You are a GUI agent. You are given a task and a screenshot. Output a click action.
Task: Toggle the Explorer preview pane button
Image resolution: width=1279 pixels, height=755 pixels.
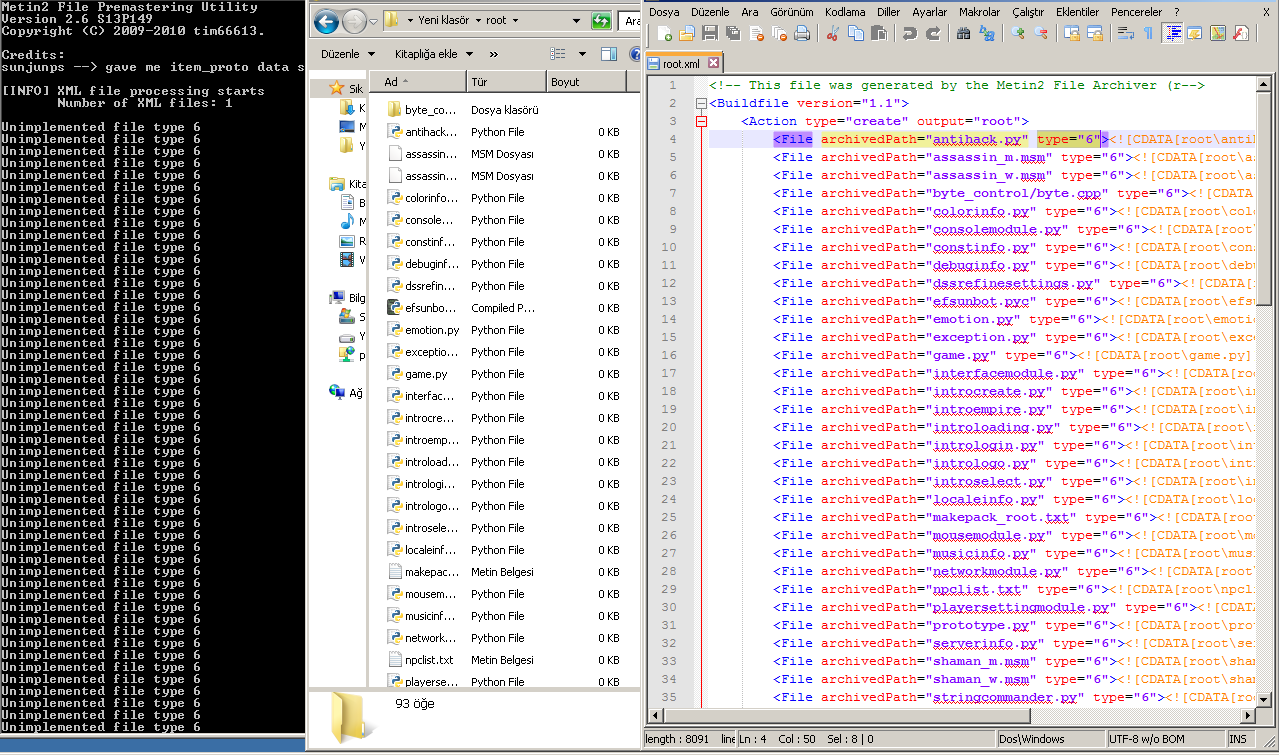pyautogui.click(x=609, y=54)
